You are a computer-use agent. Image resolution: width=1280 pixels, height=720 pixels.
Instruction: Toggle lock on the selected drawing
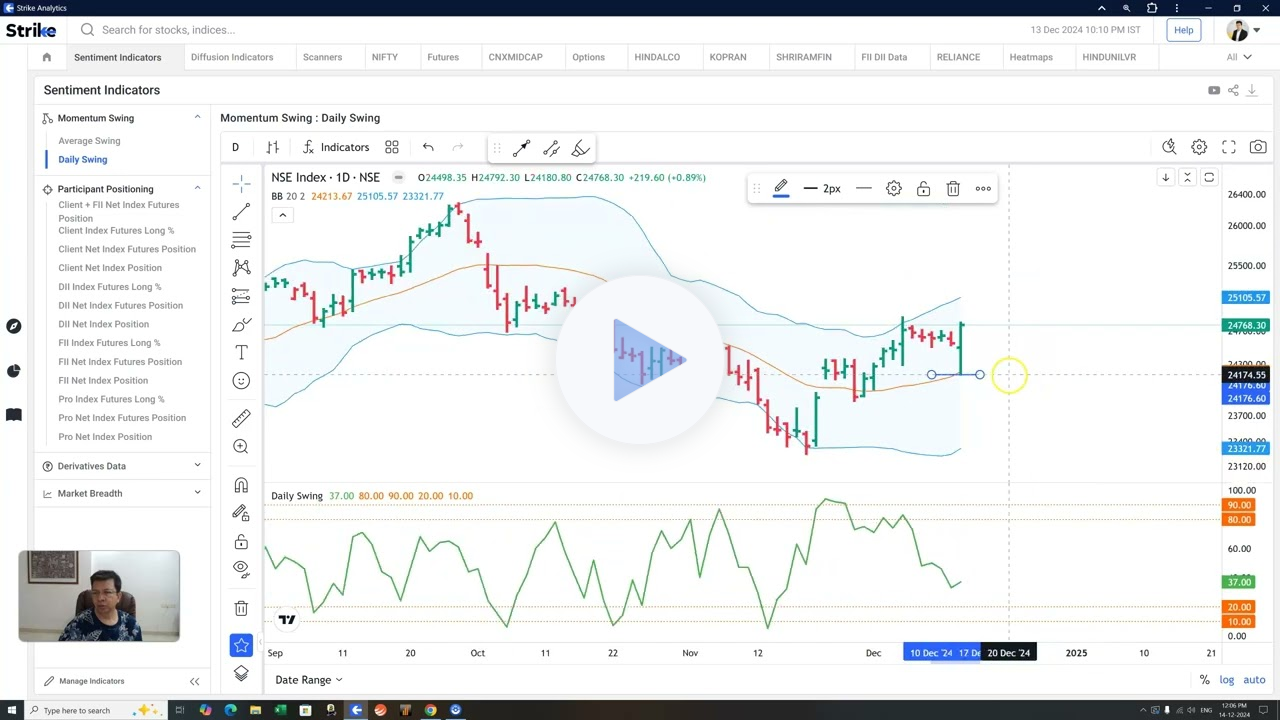(924, 188)
